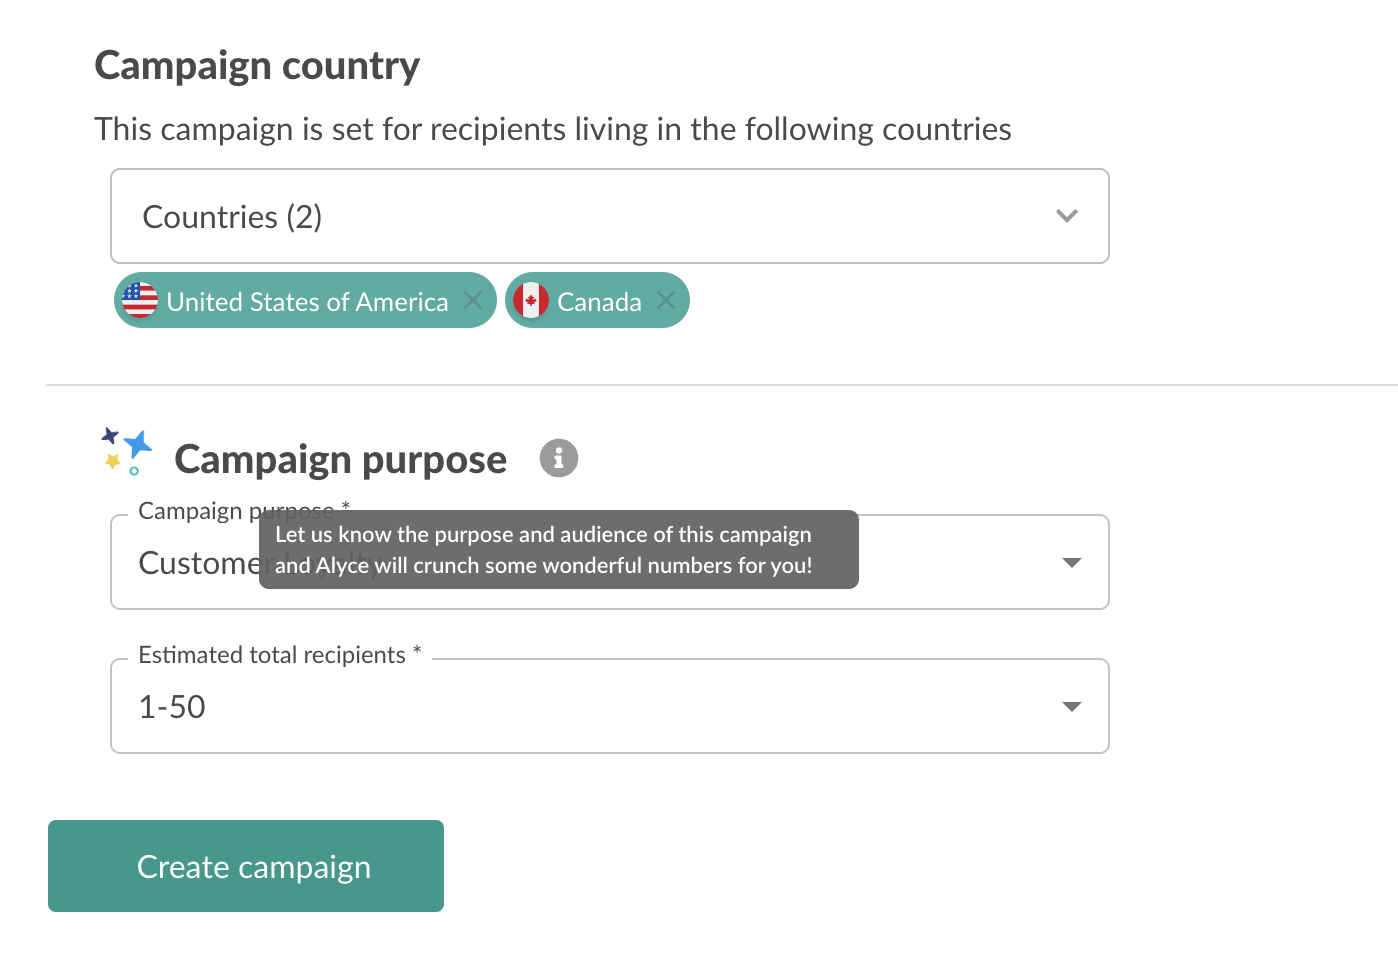The height and width of the screenshot is (958, 1398).
Task: Open the Countries (2) dropdown
Action: 609,216
